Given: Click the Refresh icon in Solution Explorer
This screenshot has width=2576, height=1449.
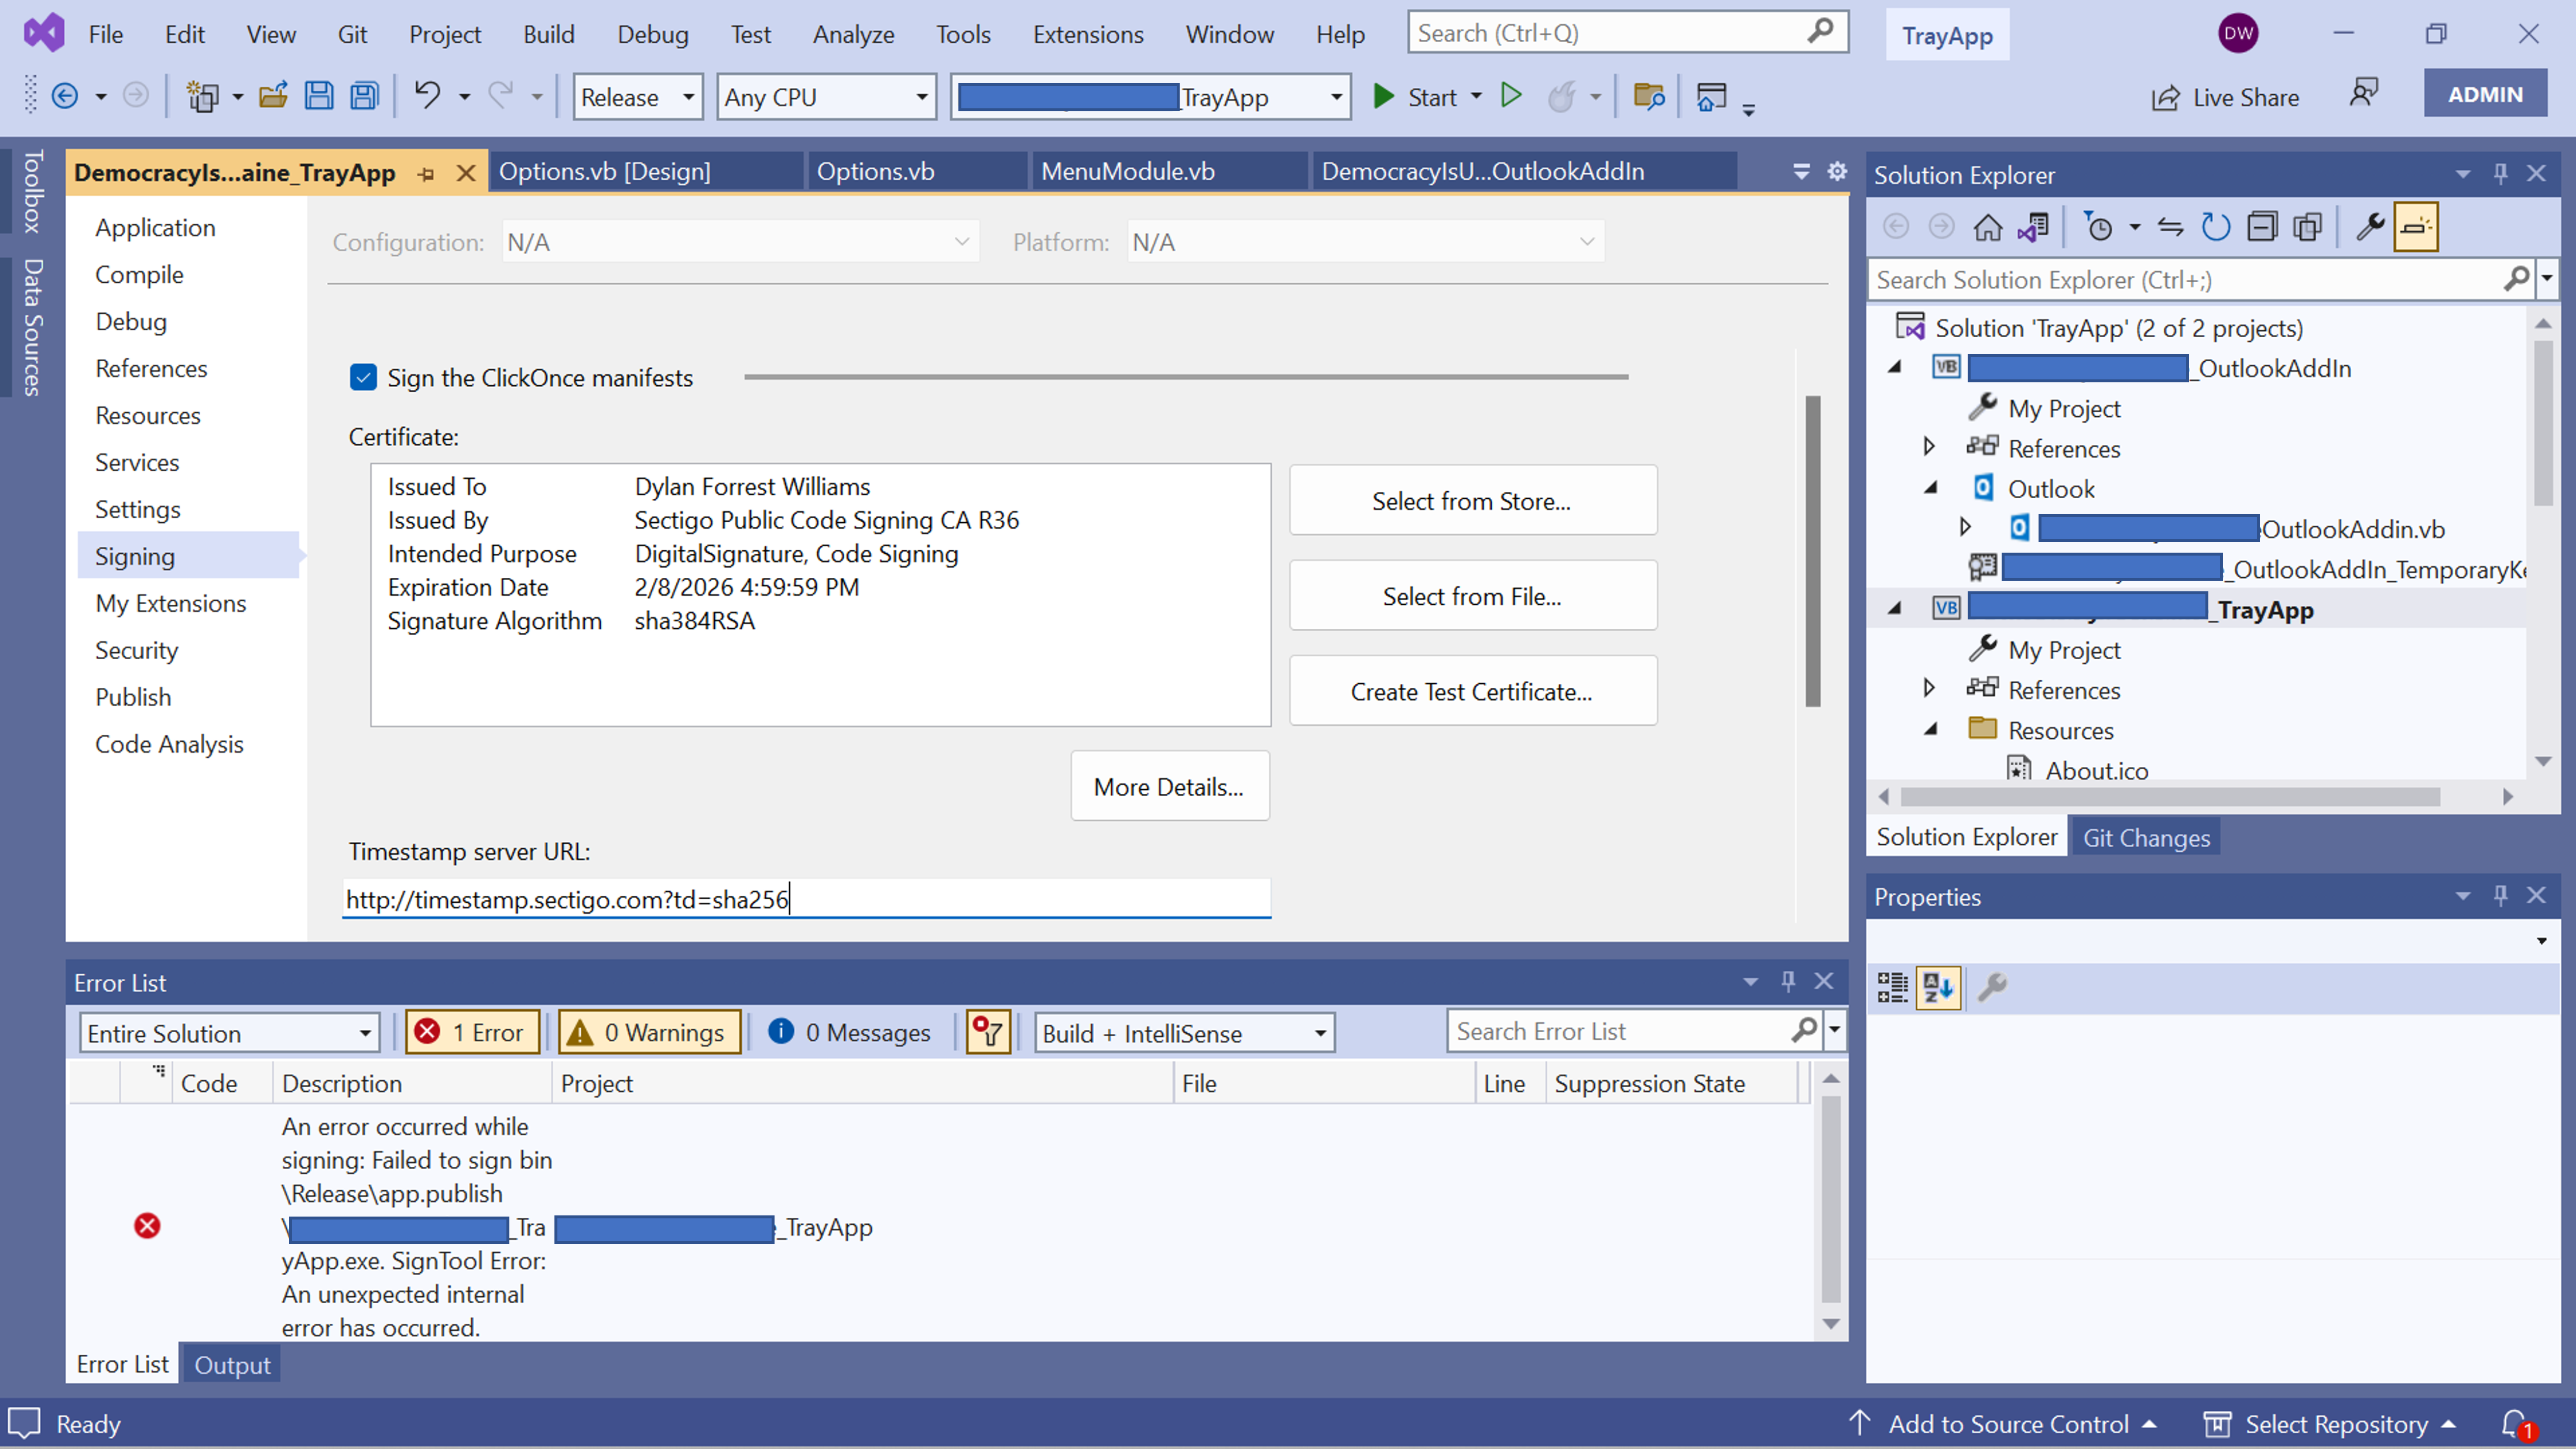Looking at the screenshot, I should [x=2215, y=227].
